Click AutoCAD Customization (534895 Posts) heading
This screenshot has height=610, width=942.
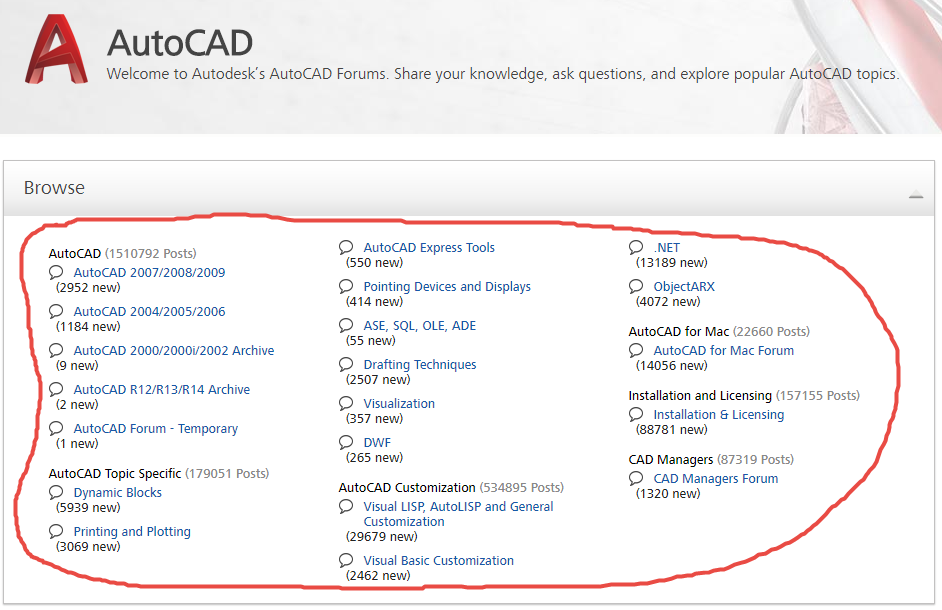451,487
